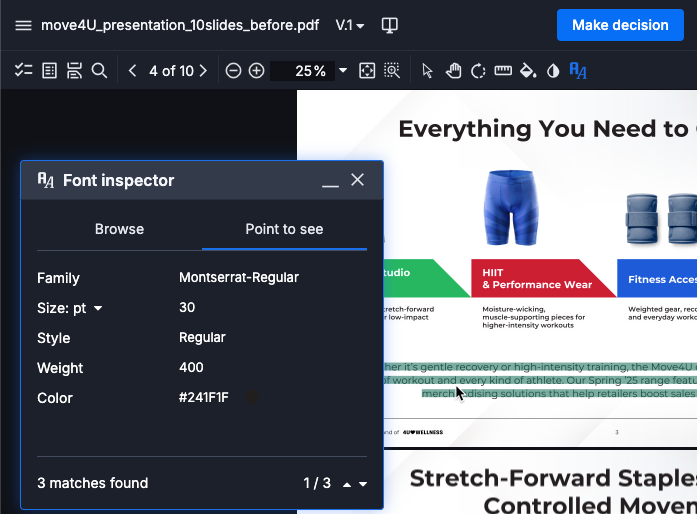Toggle the contrast separation tool icon
697x514 pixels.
[x=553, y=71]
